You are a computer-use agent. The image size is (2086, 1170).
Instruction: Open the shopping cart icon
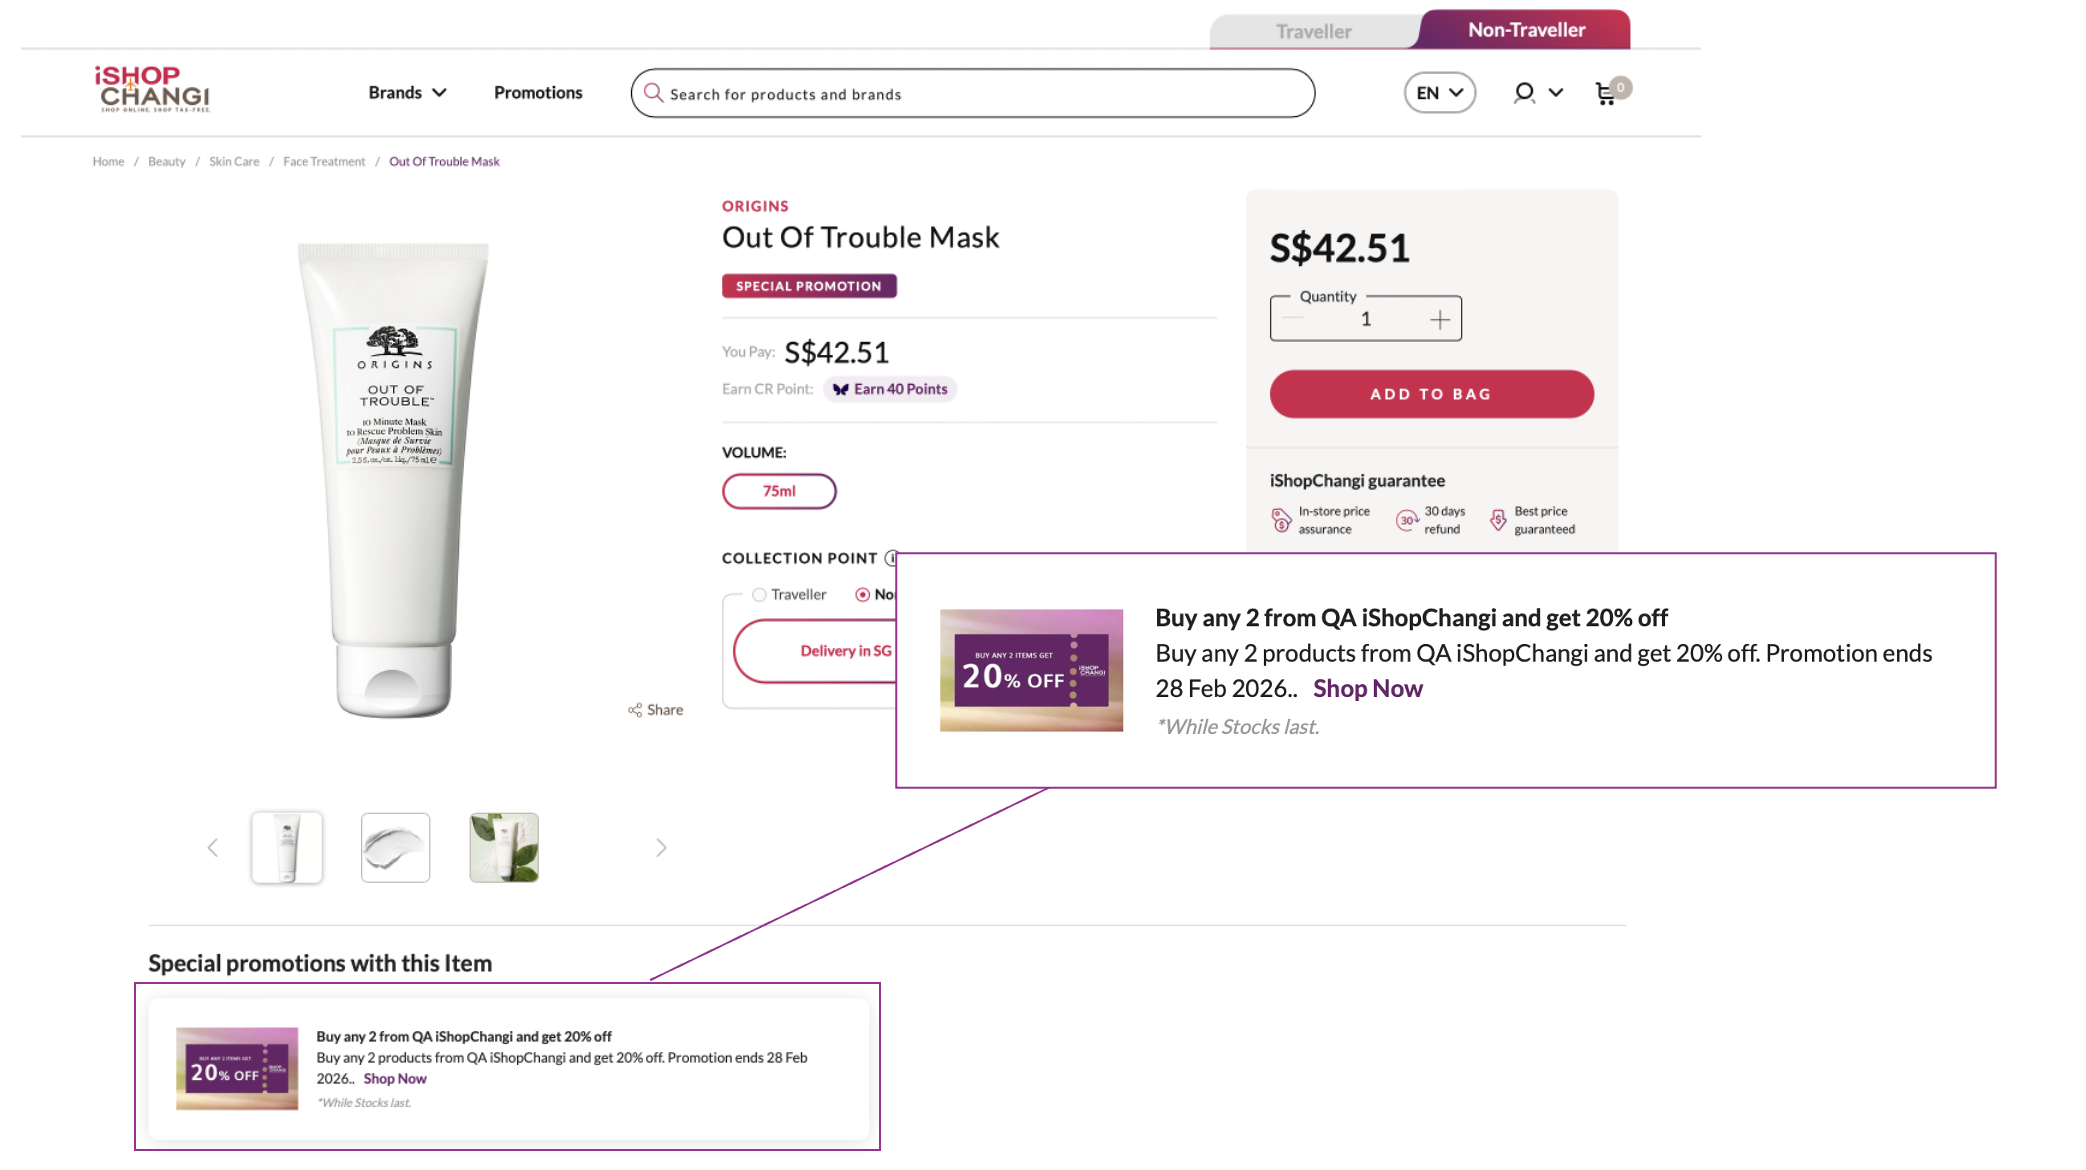pos(1606,93)
